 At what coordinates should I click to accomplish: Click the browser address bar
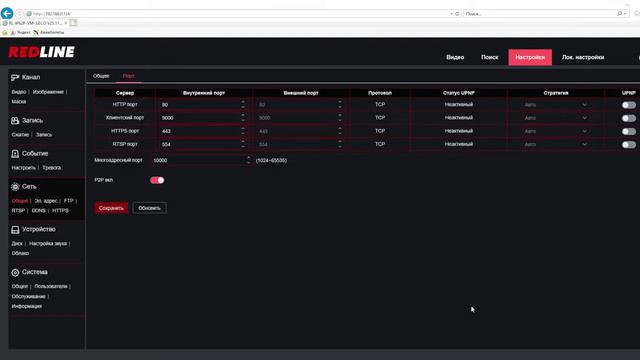[x=237, y=13]
